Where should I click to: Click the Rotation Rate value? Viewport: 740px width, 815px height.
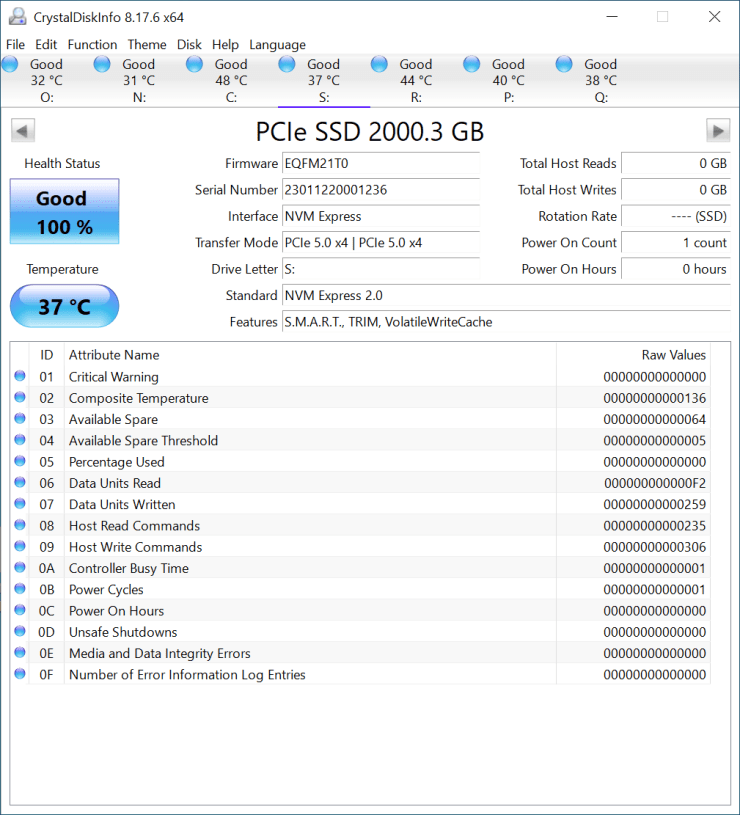[x=676, y=217]
